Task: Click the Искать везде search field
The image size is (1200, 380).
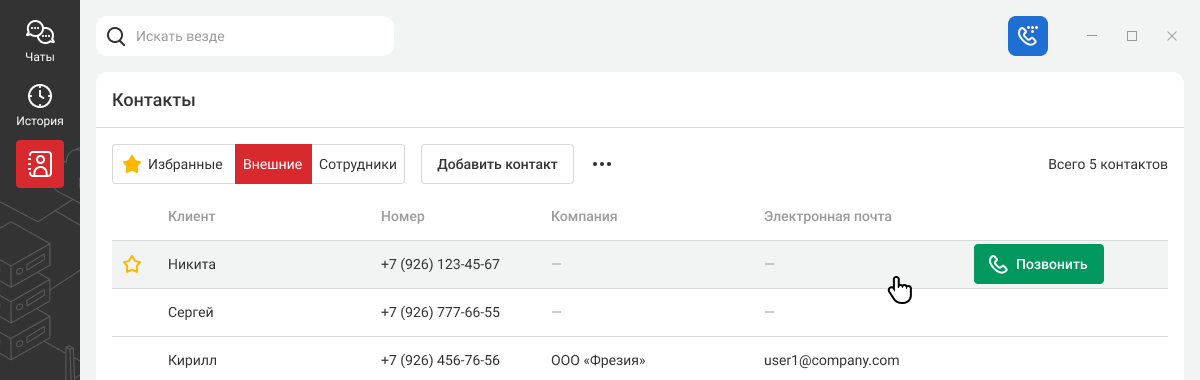Action: pyautogui.click(x=245, y=36)
